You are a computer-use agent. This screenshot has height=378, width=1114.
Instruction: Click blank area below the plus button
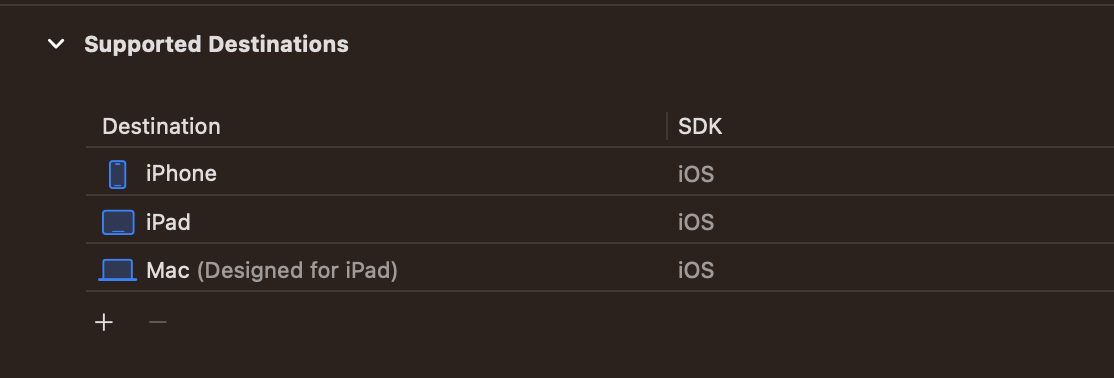coord(104,359)
